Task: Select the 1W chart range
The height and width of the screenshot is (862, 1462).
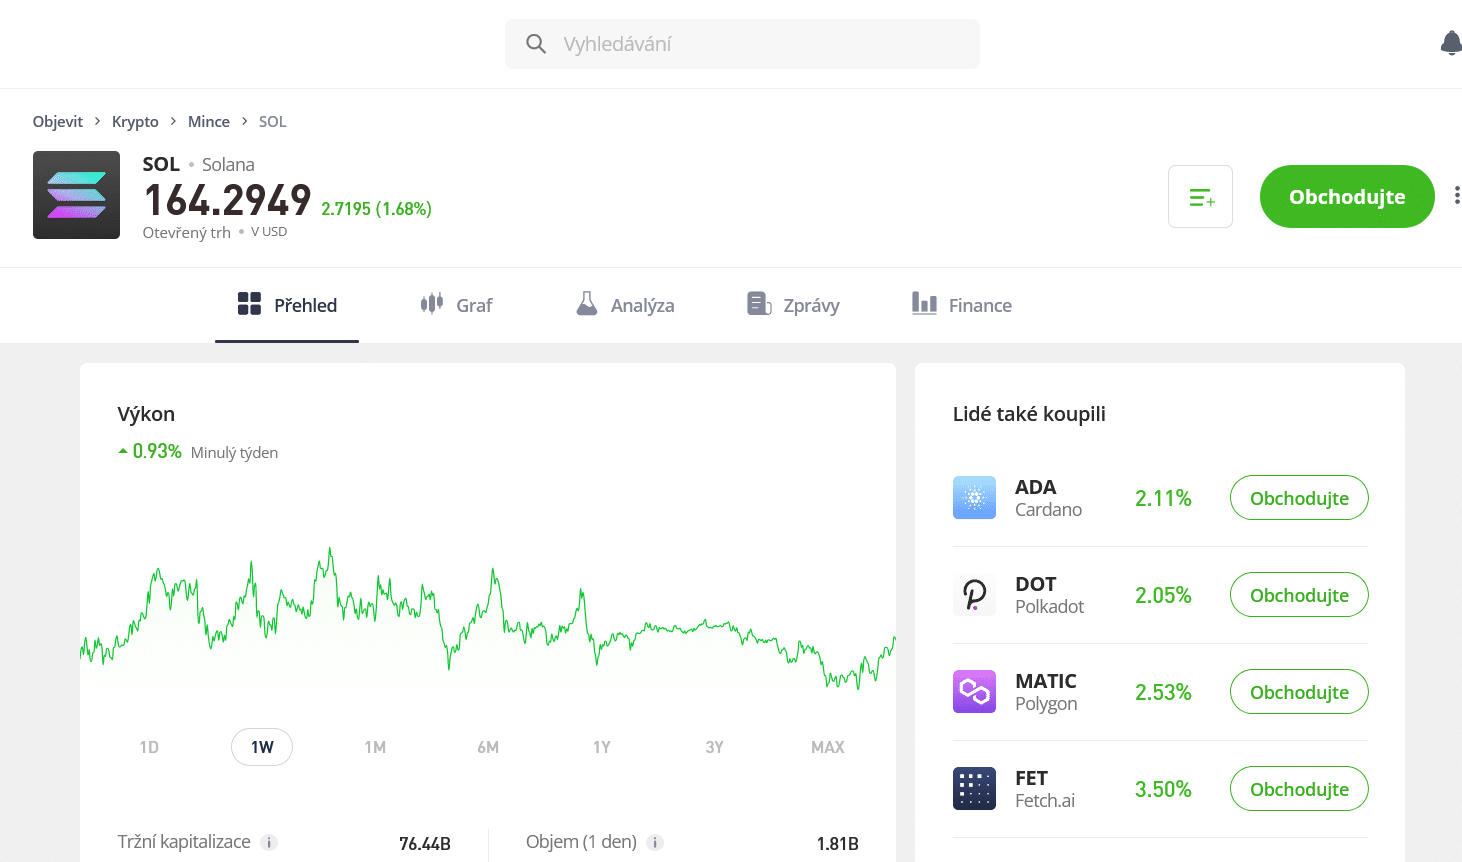Action: pyautogui.click(x=262, y=747)
